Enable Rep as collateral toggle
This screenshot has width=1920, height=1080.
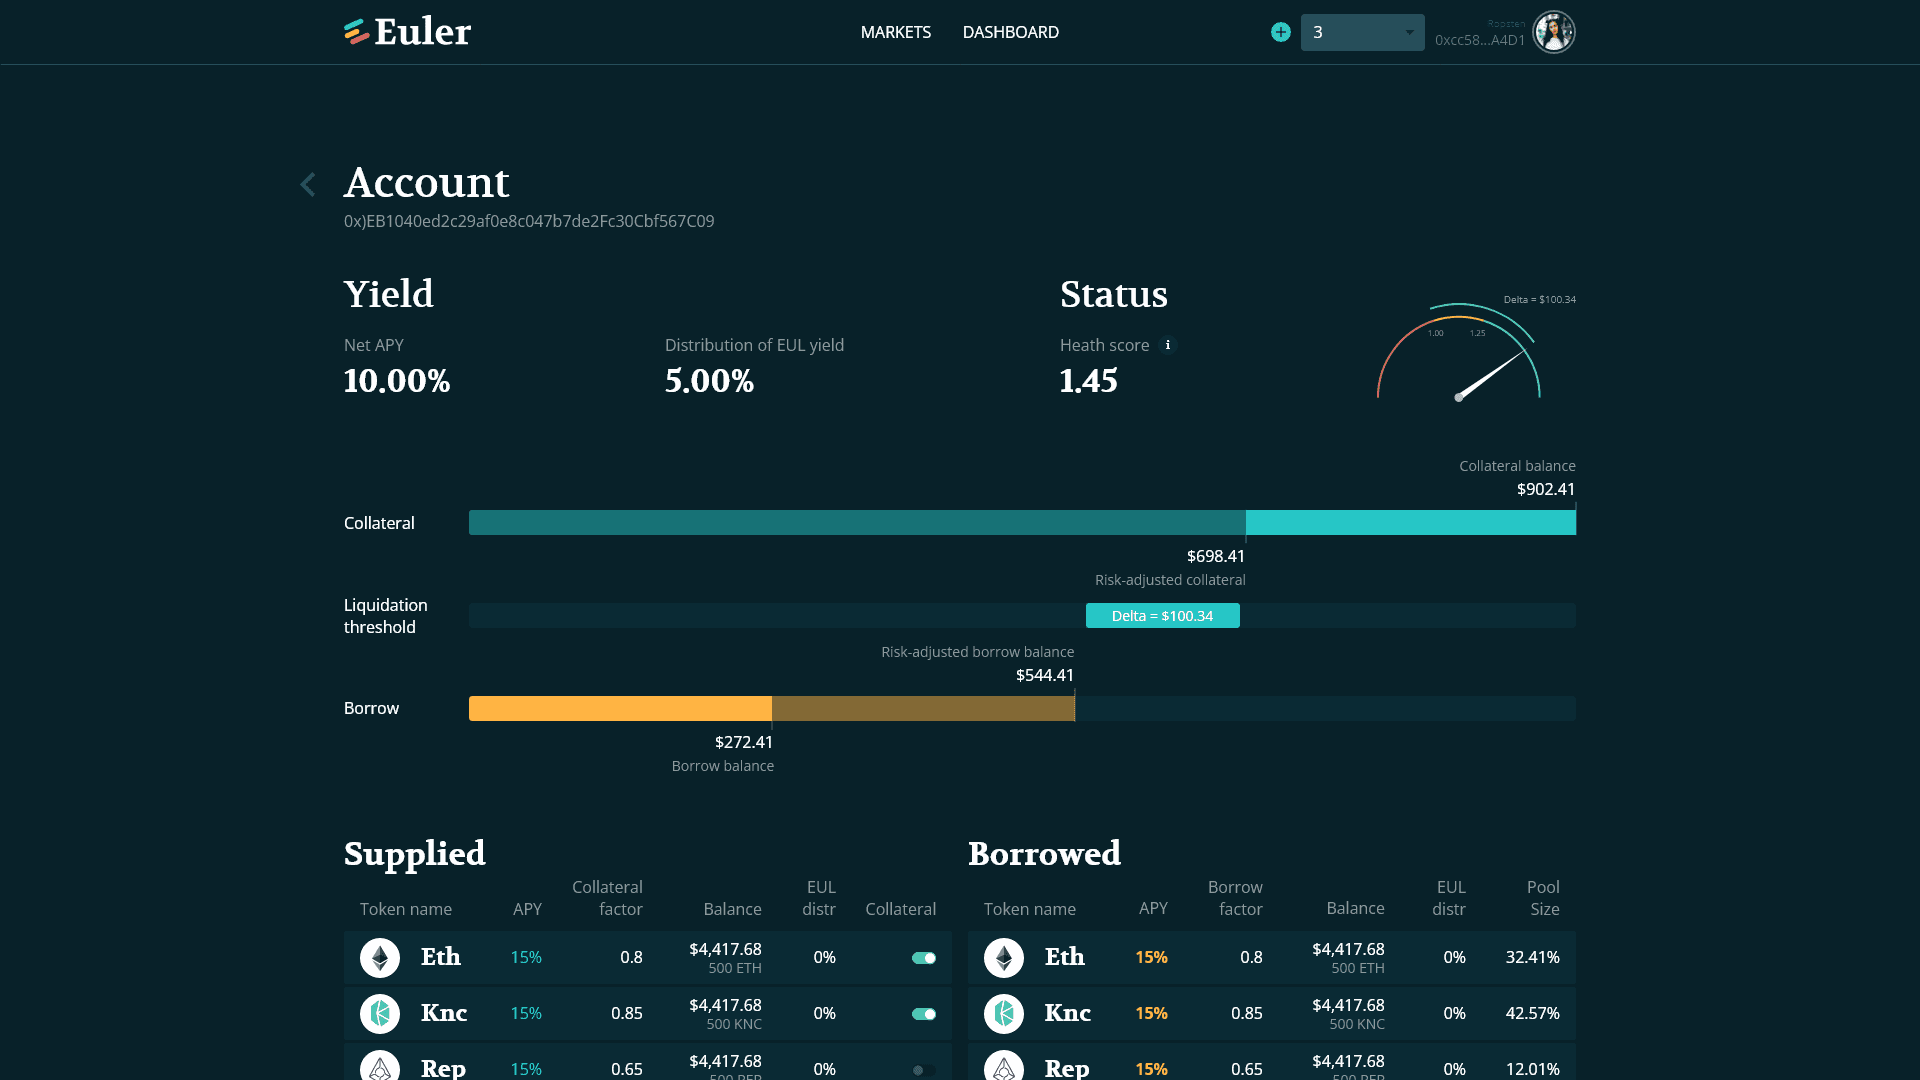tap(924, 1070)
